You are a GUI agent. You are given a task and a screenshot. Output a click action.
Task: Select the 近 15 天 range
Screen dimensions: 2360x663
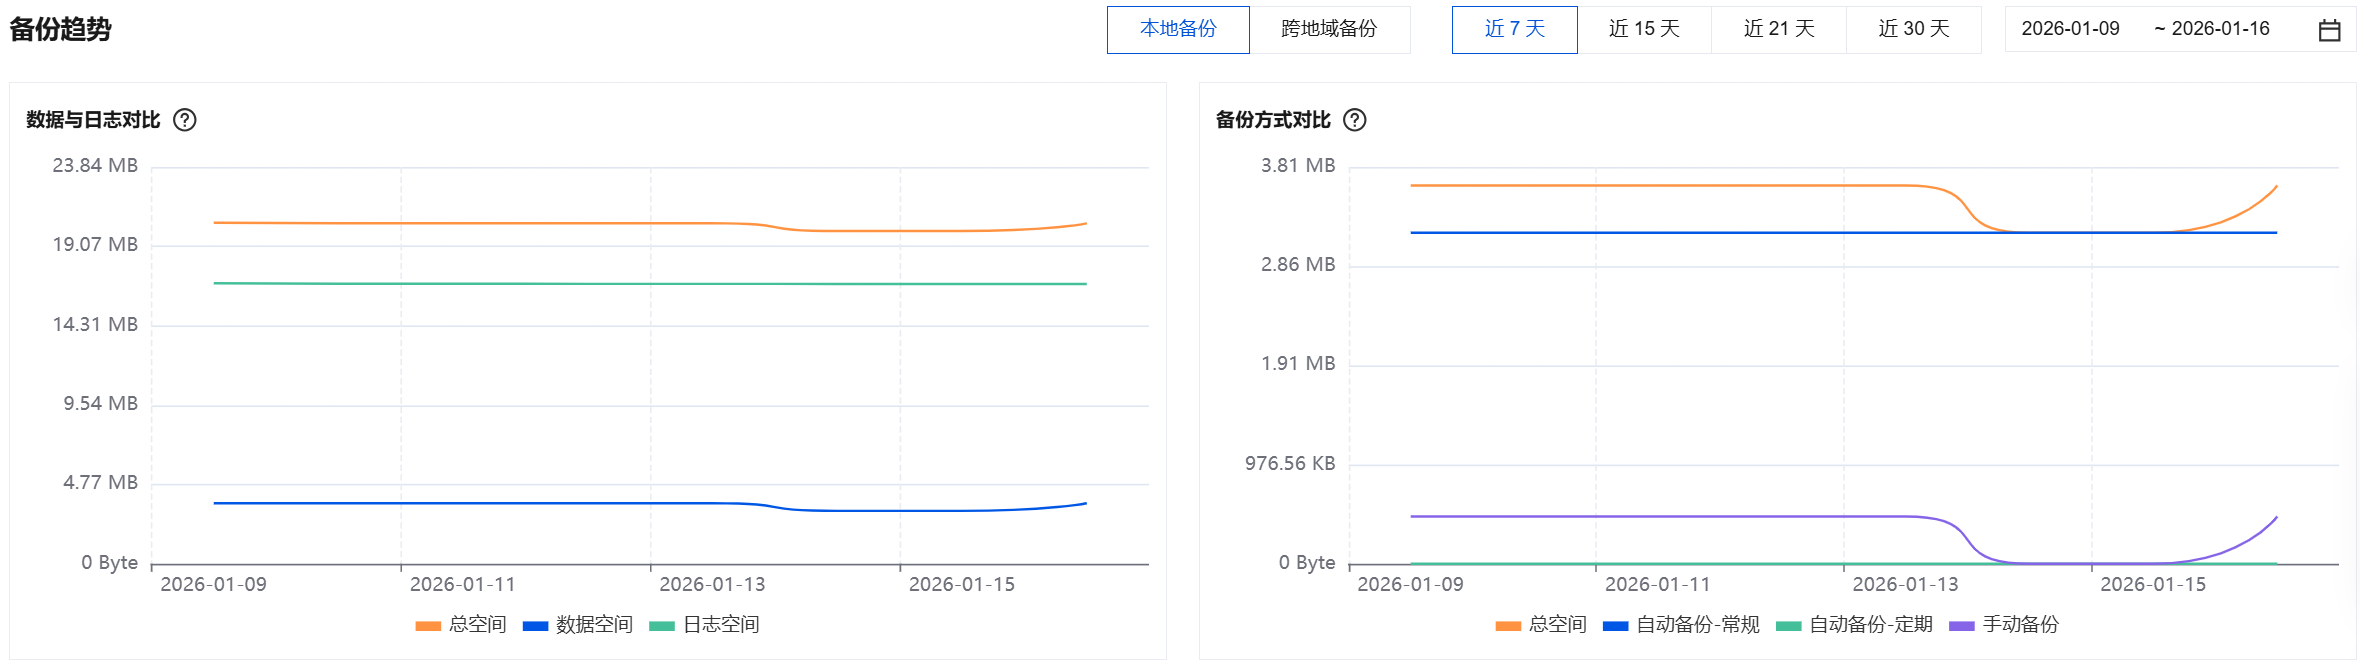pyautogui.click(x=1644, y=29)
